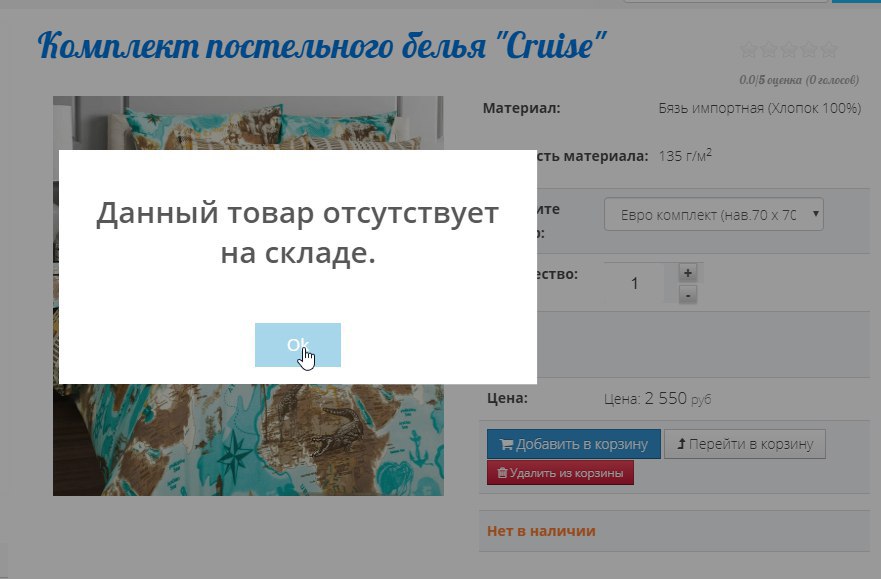Image resolution: width=881 pixels, height=579 pixels.
Task: Click material value Бязь импортная (Хлопок 100%)
Action: [760, 108]
